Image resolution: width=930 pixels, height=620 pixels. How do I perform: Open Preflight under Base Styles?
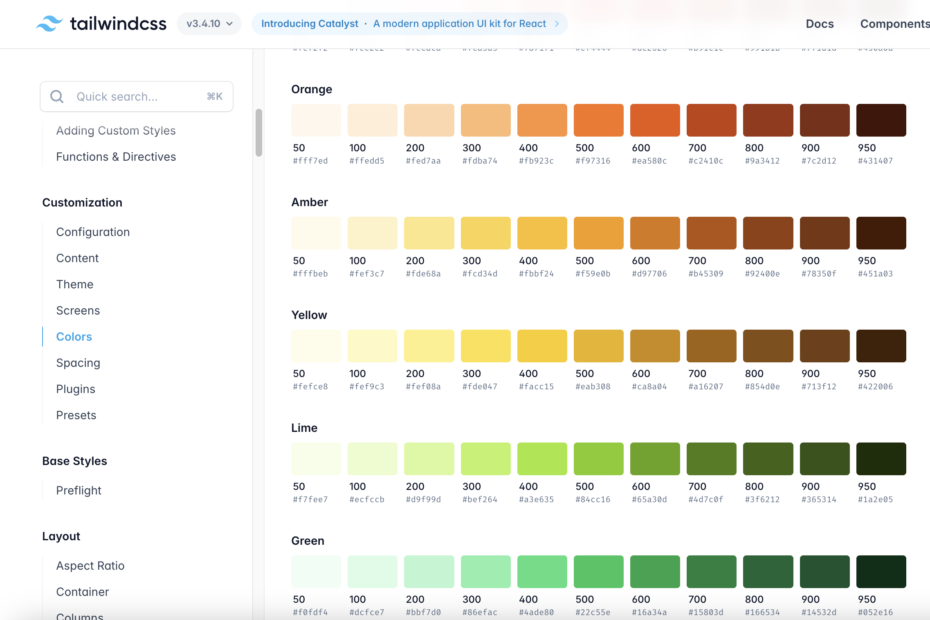[79, 490]
